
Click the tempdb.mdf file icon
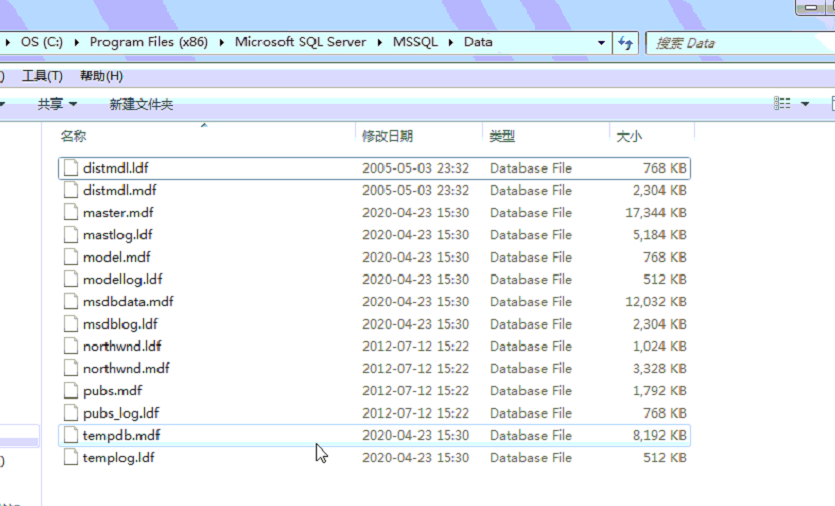(71, 436)
